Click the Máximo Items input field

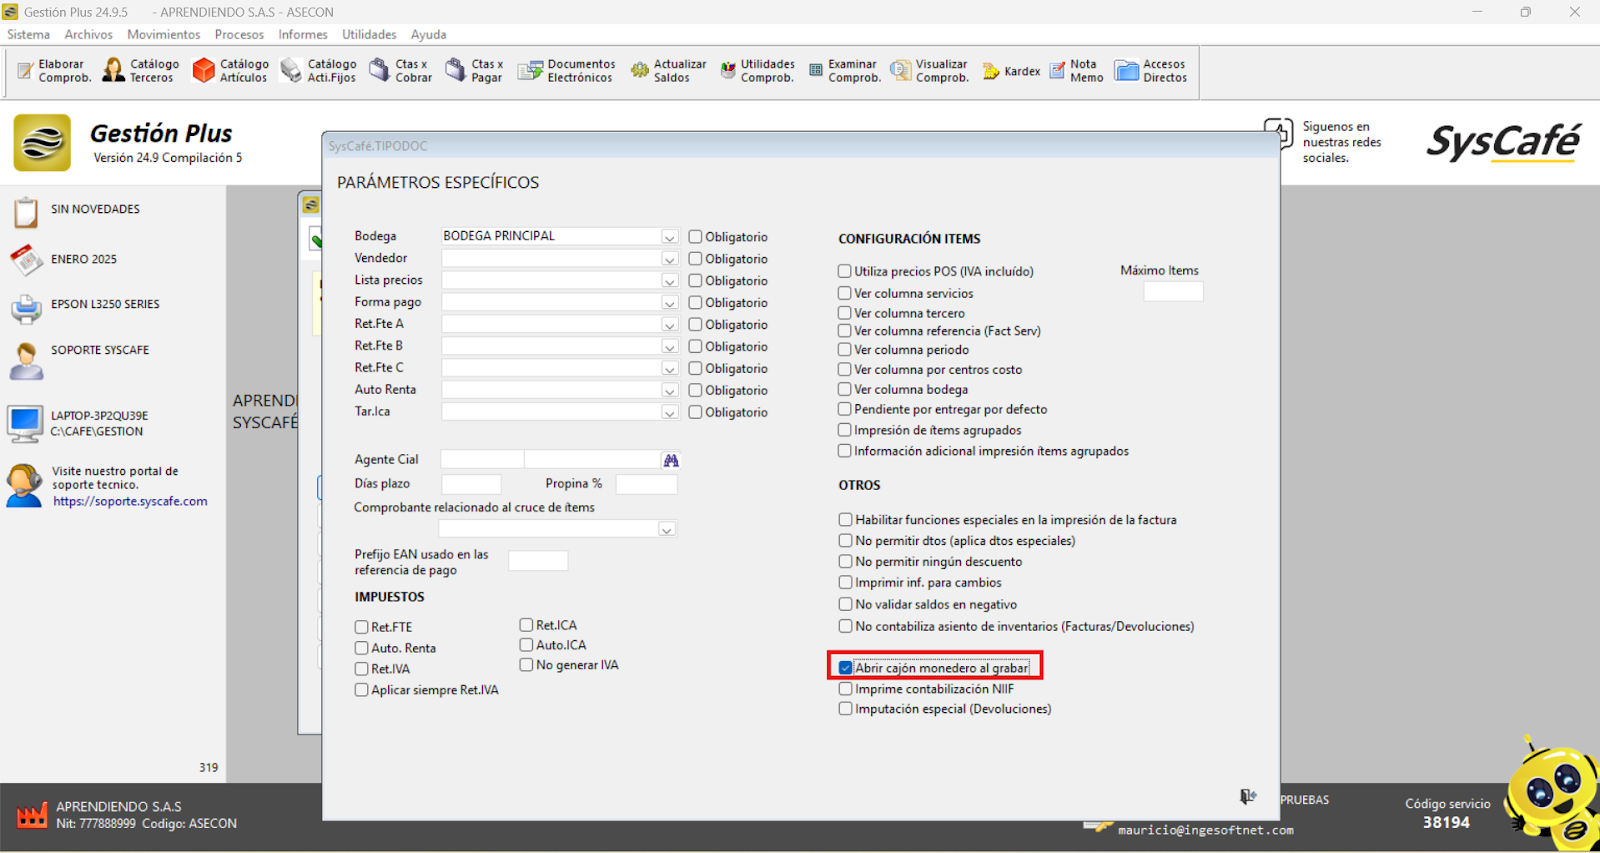pos(1173,291)
